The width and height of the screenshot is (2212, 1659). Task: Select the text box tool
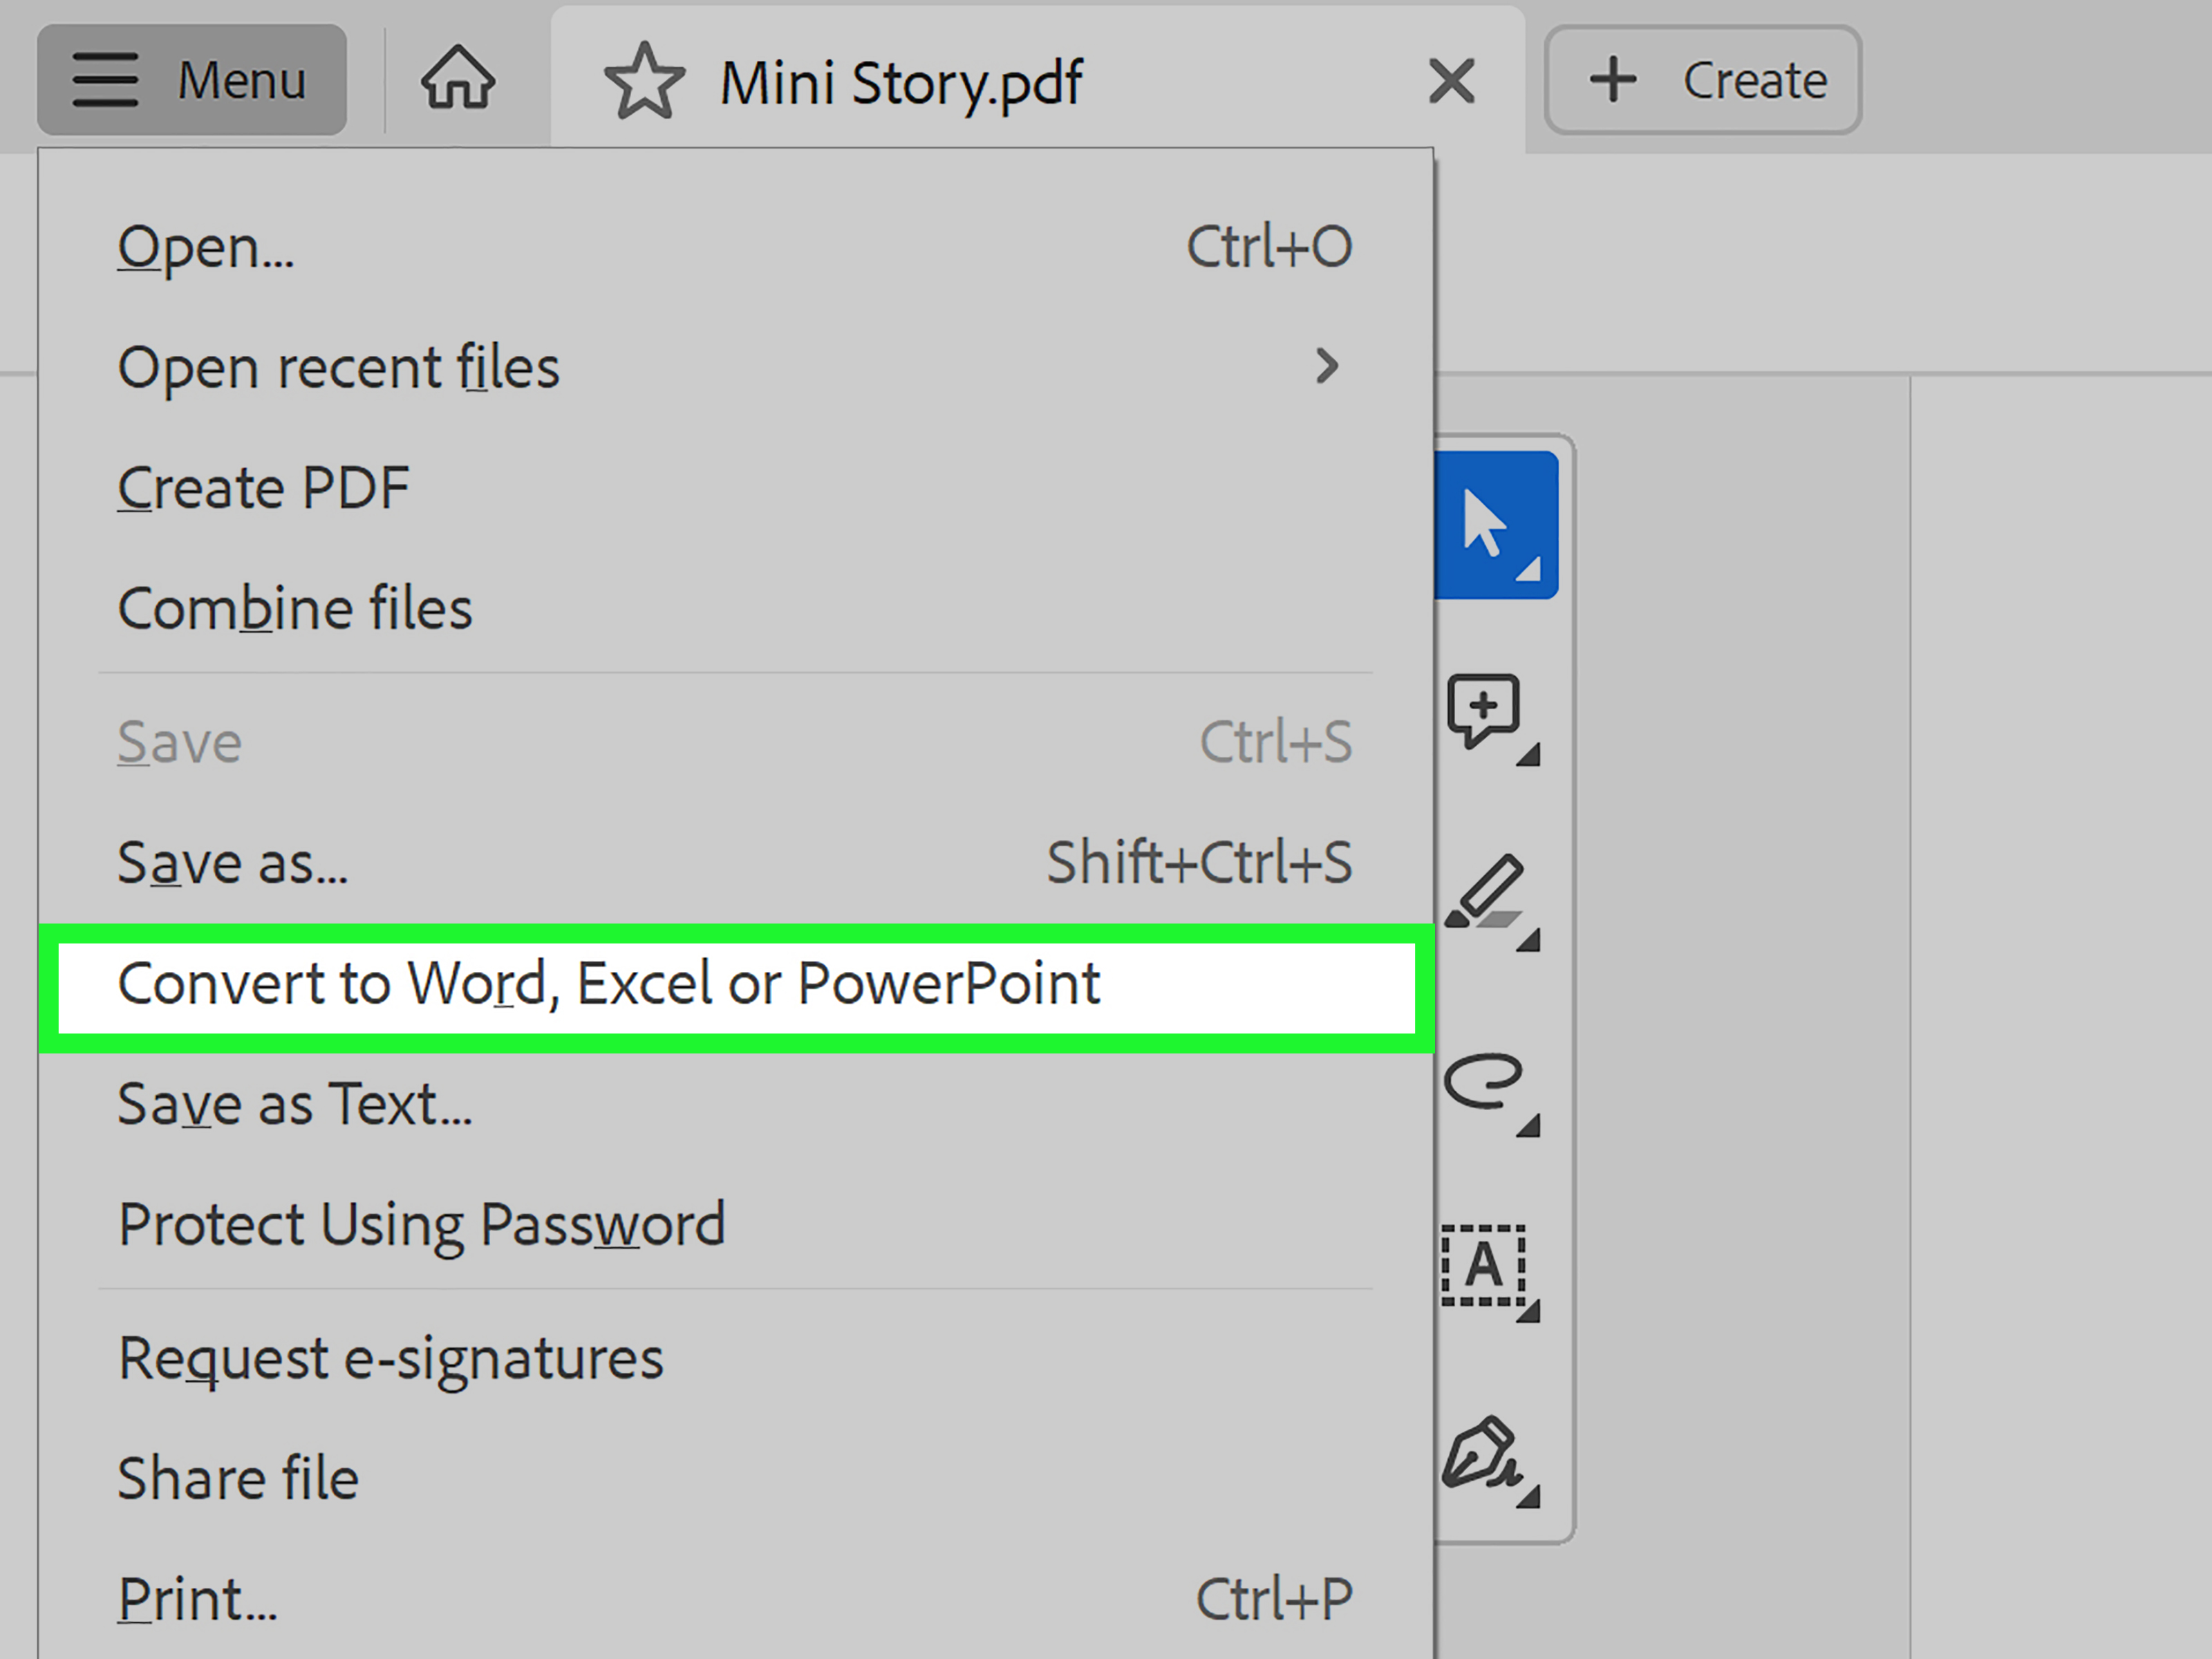pyautogui.click(x=1483, y=1265)
